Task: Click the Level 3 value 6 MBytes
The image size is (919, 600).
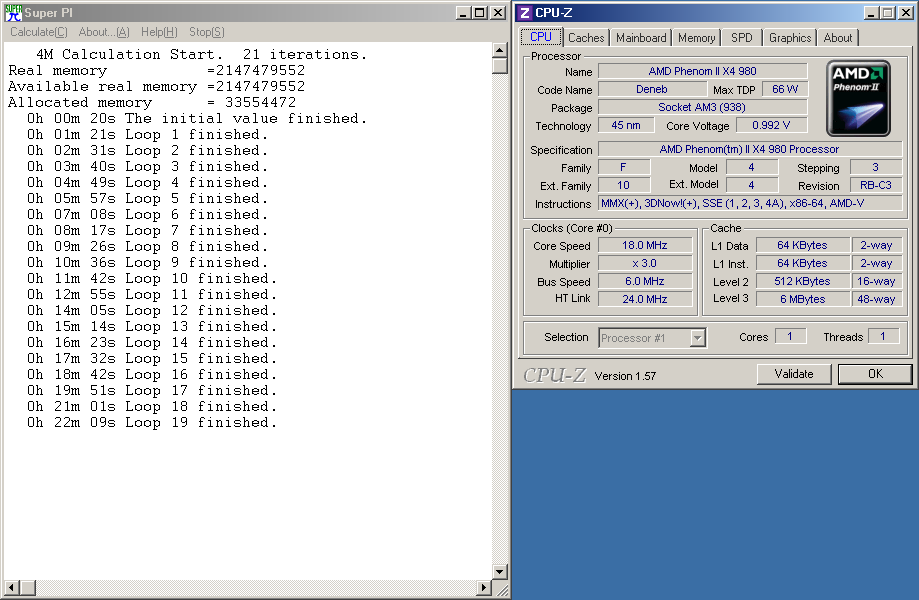Action: (802, 299)
